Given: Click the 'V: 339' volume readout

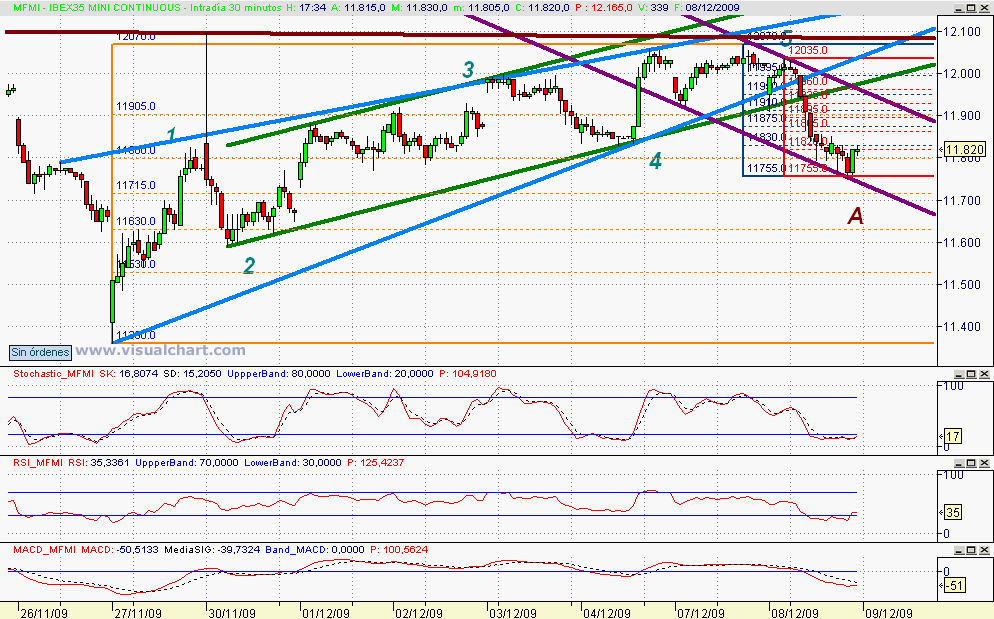Looking at the screenshot, I should pyautogui.click(x=654, y=8).
